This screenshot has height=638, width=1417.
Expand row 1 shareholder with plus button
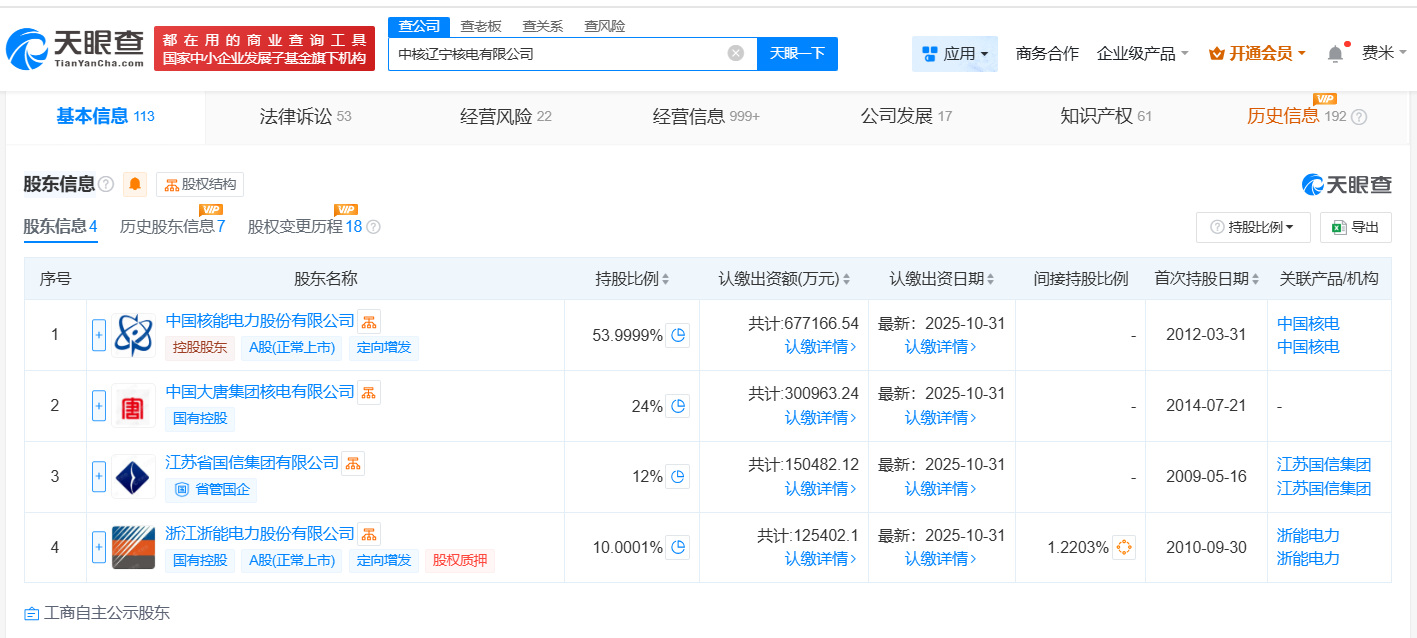pyautogui.click(x=99, y=335)
